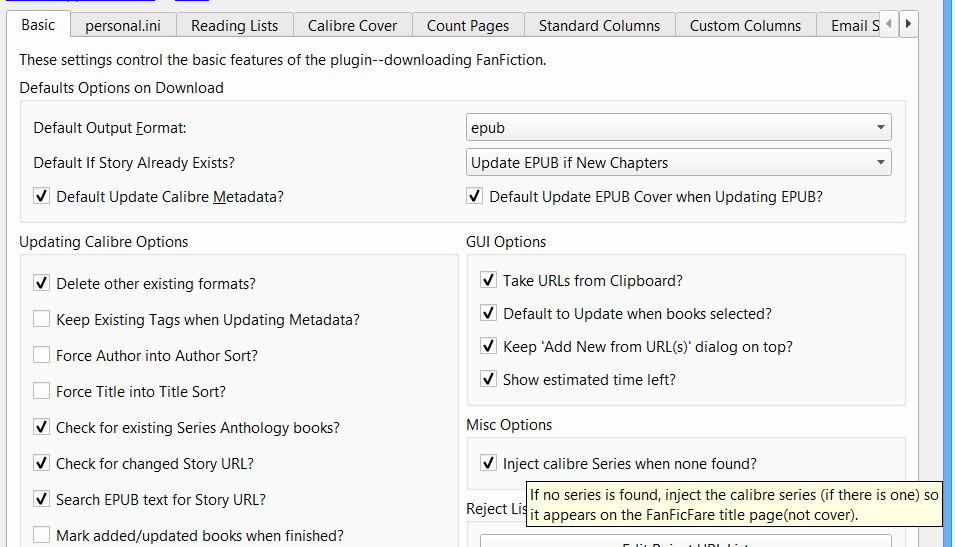Enable Keep Existing Tags when Updating
955x547 pixels.
(42, 320)
